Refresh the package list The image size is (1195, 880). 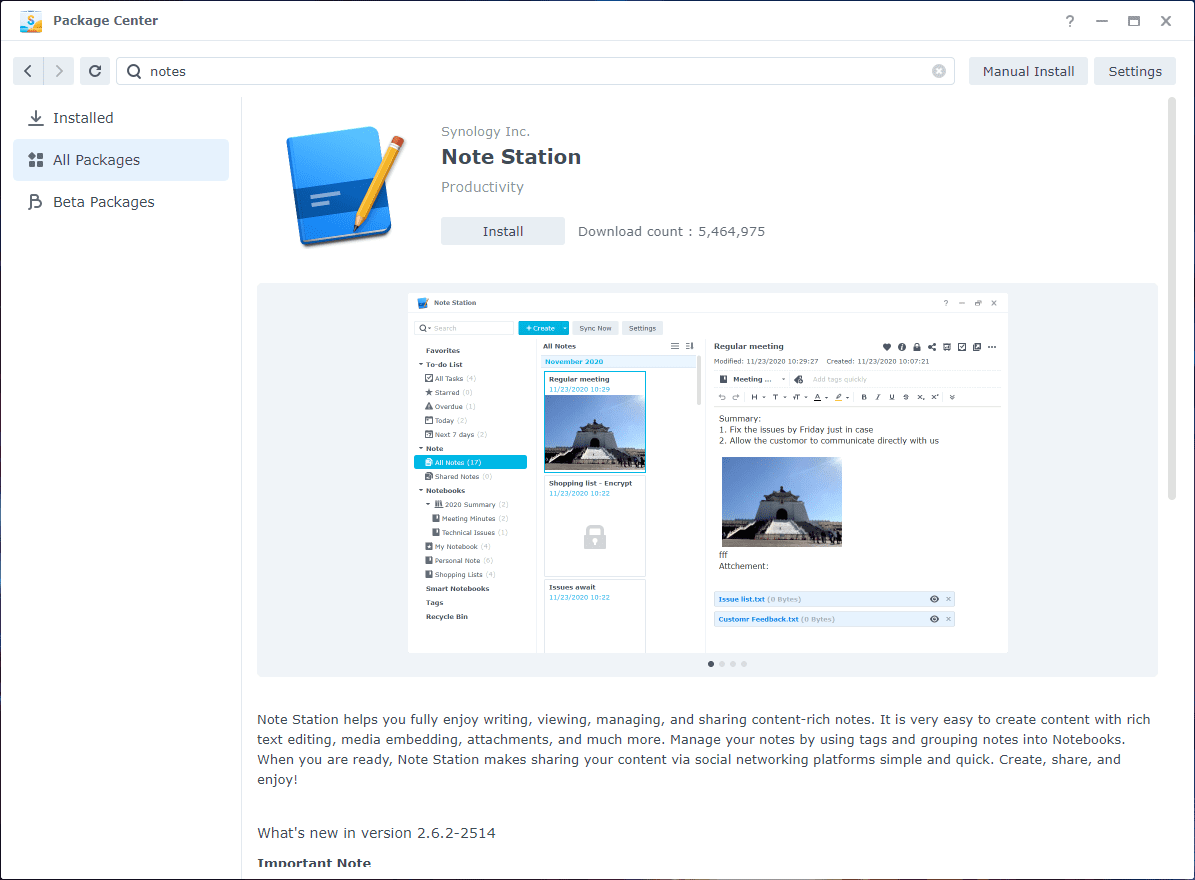(95, 71)
